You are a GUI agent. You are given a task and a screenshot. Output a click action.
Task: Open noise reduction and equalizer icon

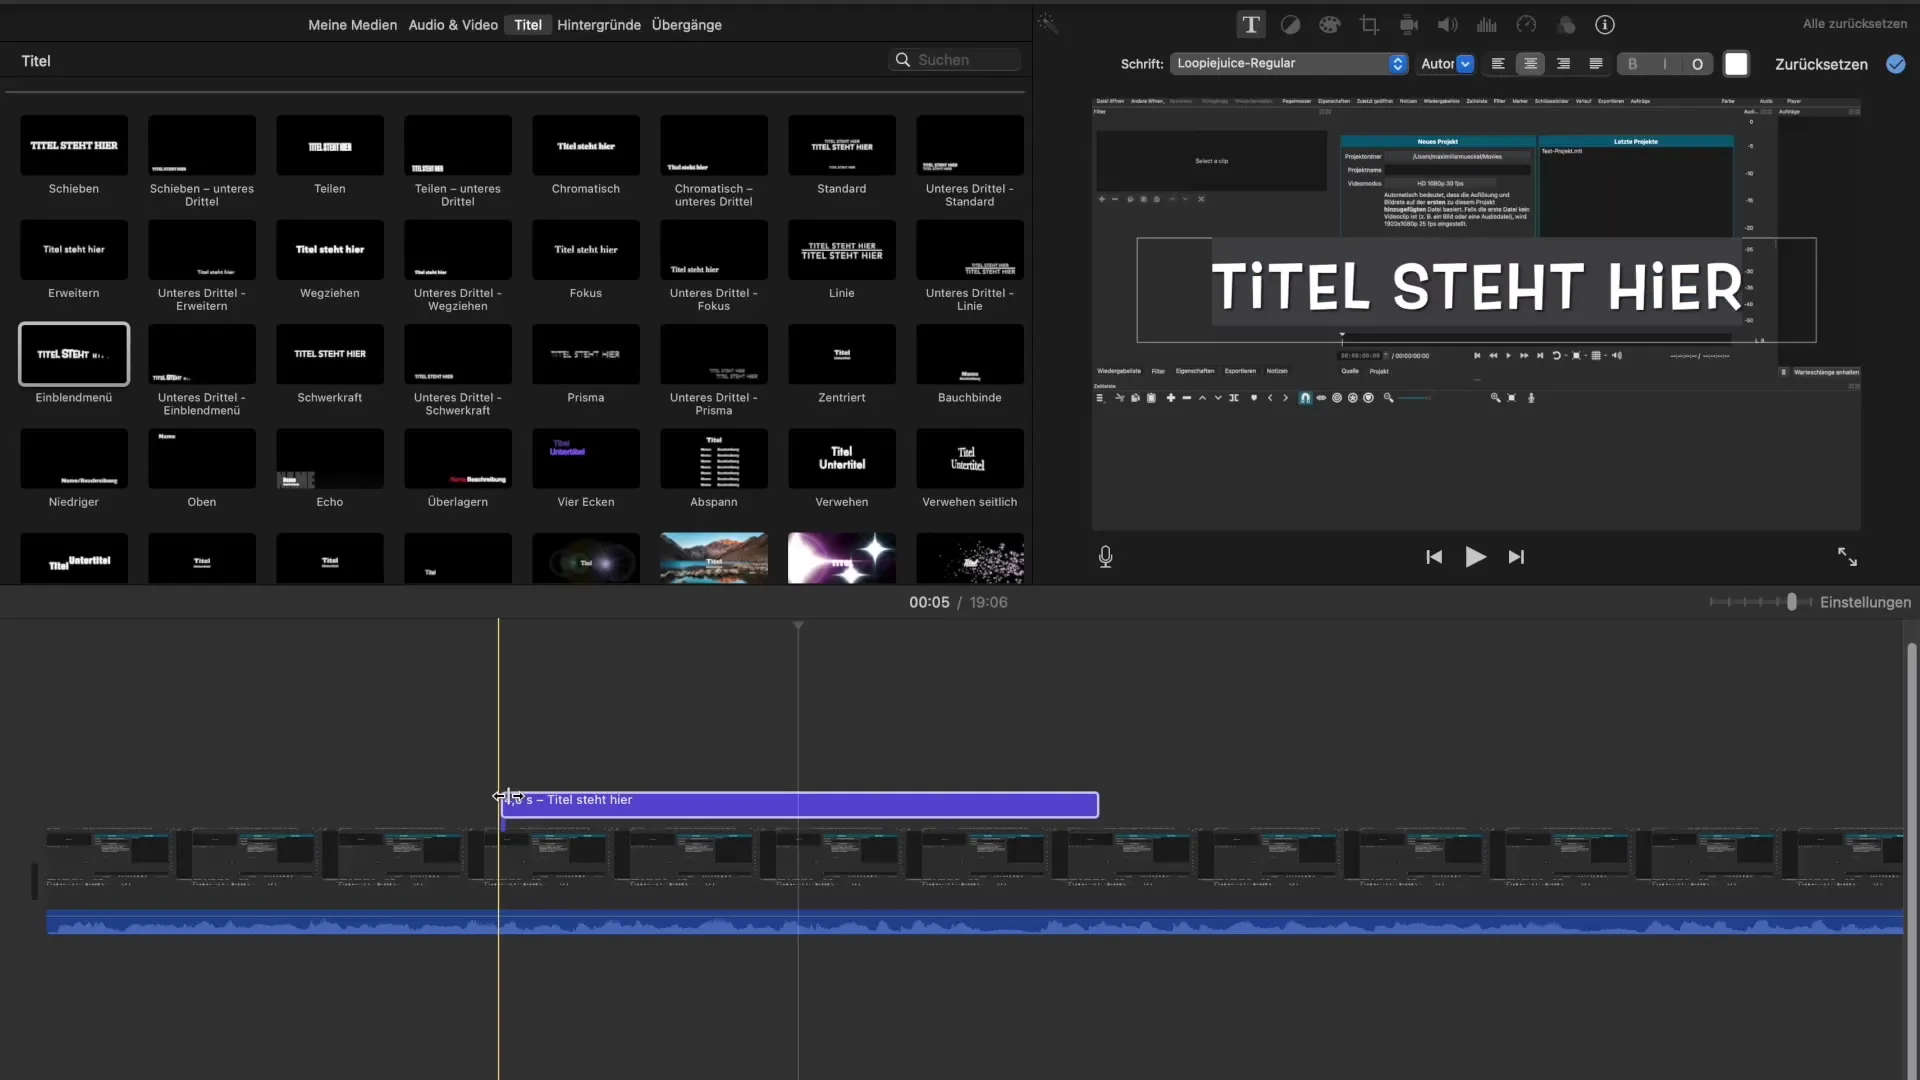point(1487,25)
